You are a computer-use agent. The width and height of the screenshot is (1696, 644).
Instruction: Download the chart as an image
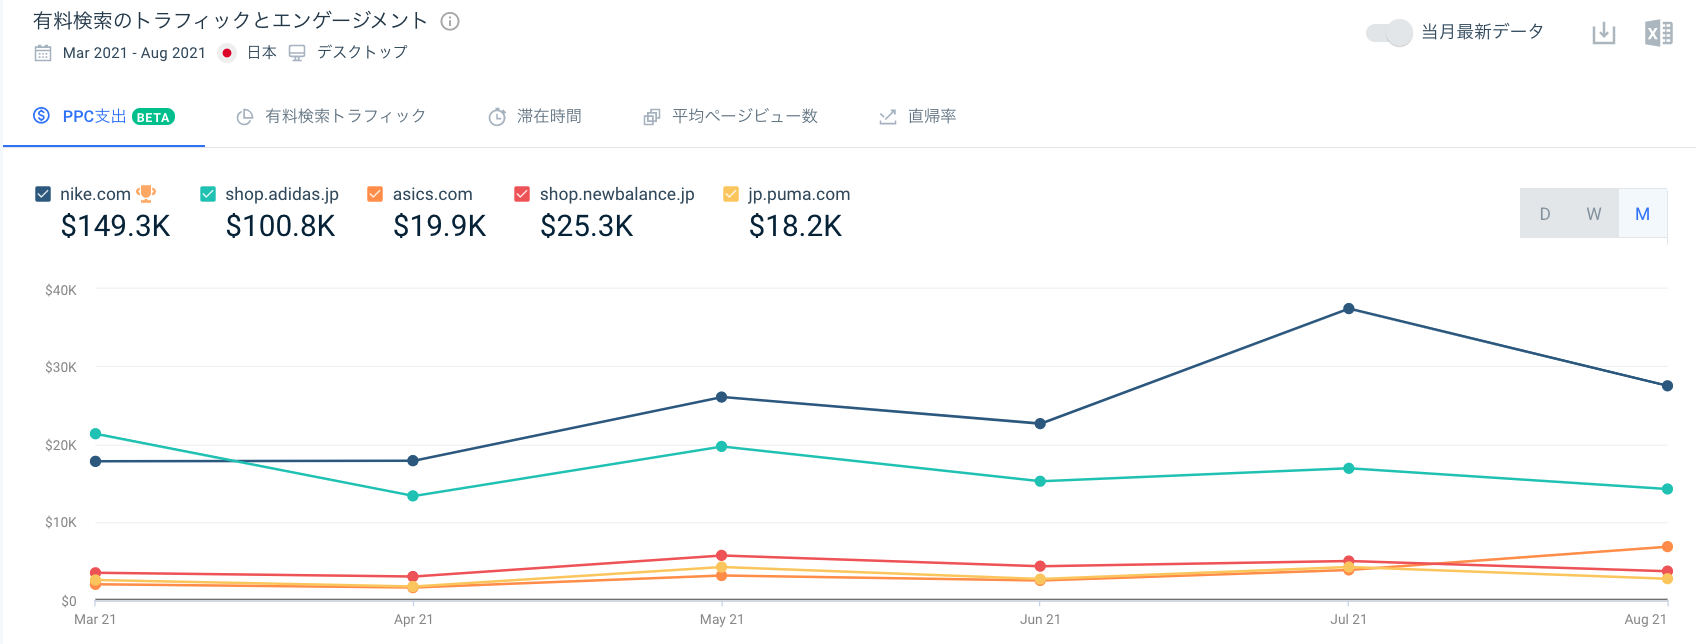click(x=1604, y=33)
